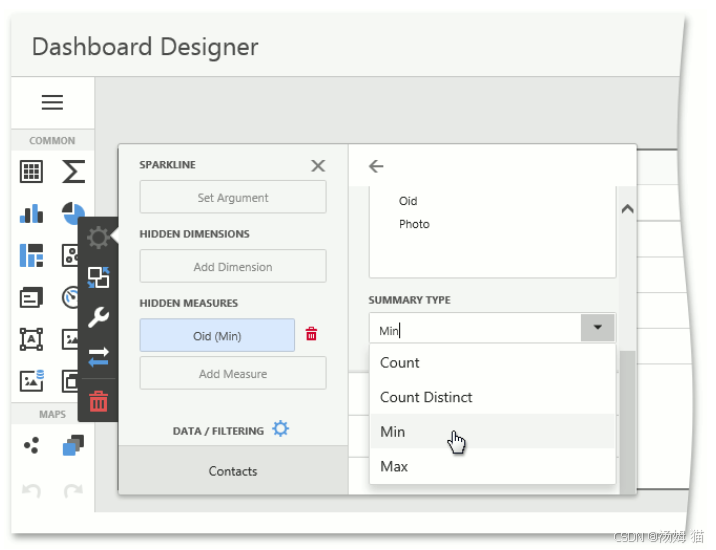Image resolution: width=716 pixels, height=550 pixels.
Task: Choose Count from summary list
Action: pos(492,363)
